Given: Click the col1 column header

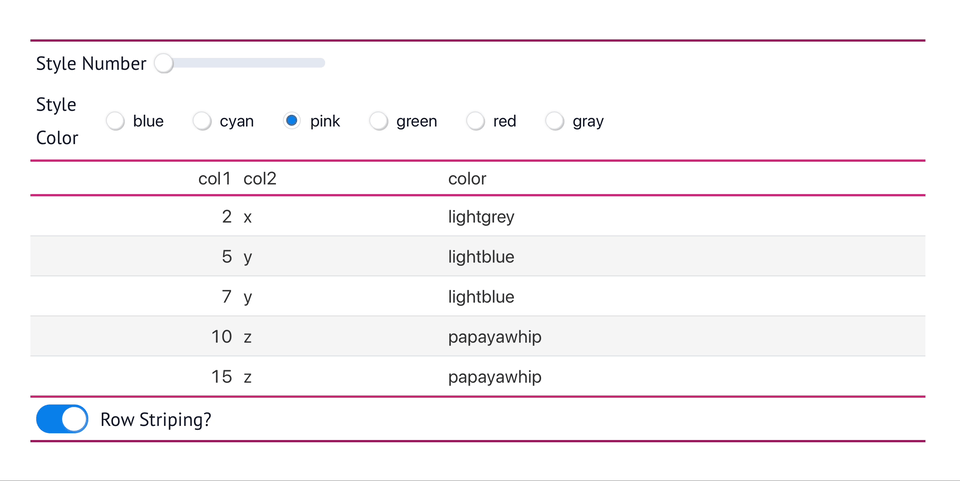Looking at the screenshot, I should point(214,179).
